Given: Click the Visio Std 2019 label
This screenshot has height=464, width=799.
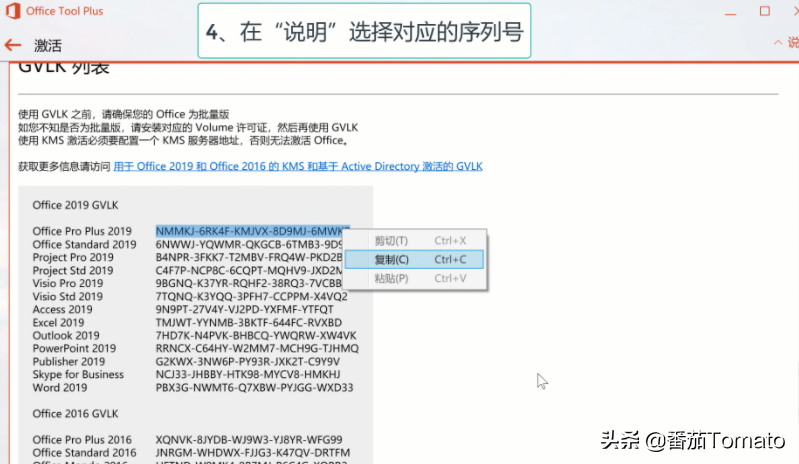Looking at the screenshot, I should click(x=68, y=296).
